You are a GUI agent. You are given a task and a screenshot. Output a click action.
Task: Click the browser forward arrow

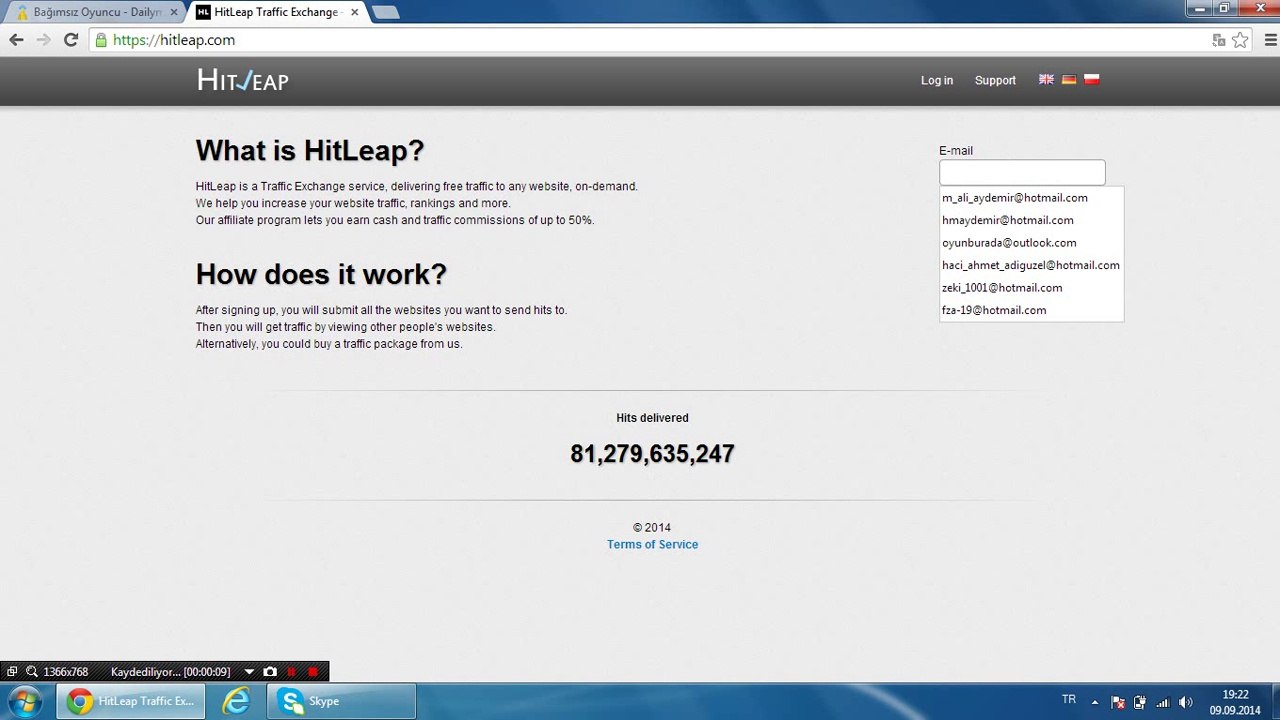[x=43, y=40]
